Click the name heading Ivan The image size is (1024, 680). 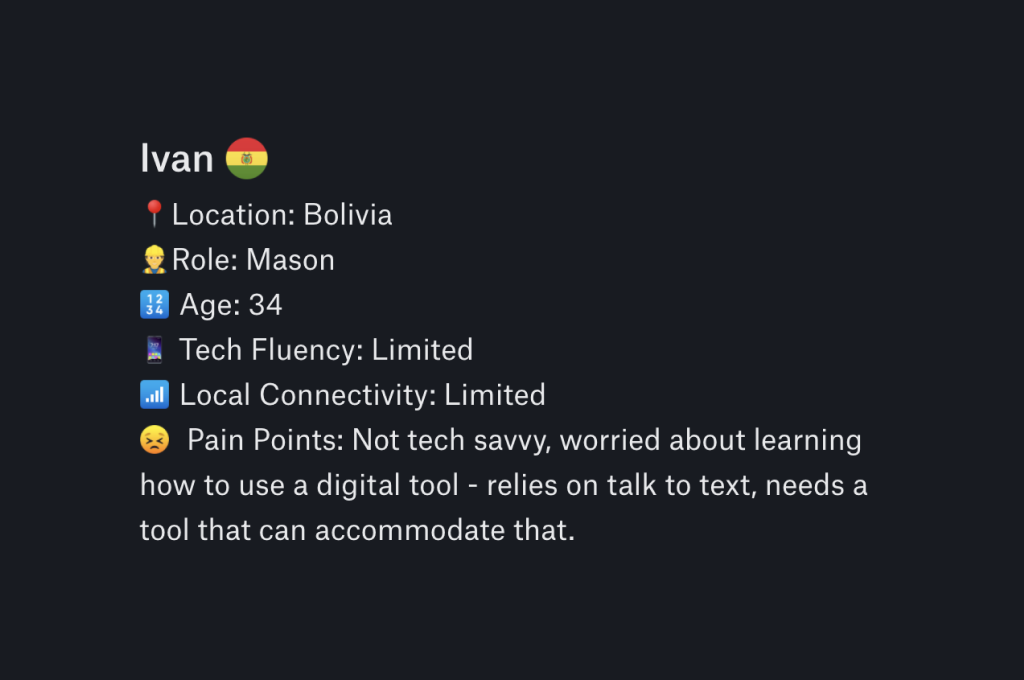tap(176, 159)
